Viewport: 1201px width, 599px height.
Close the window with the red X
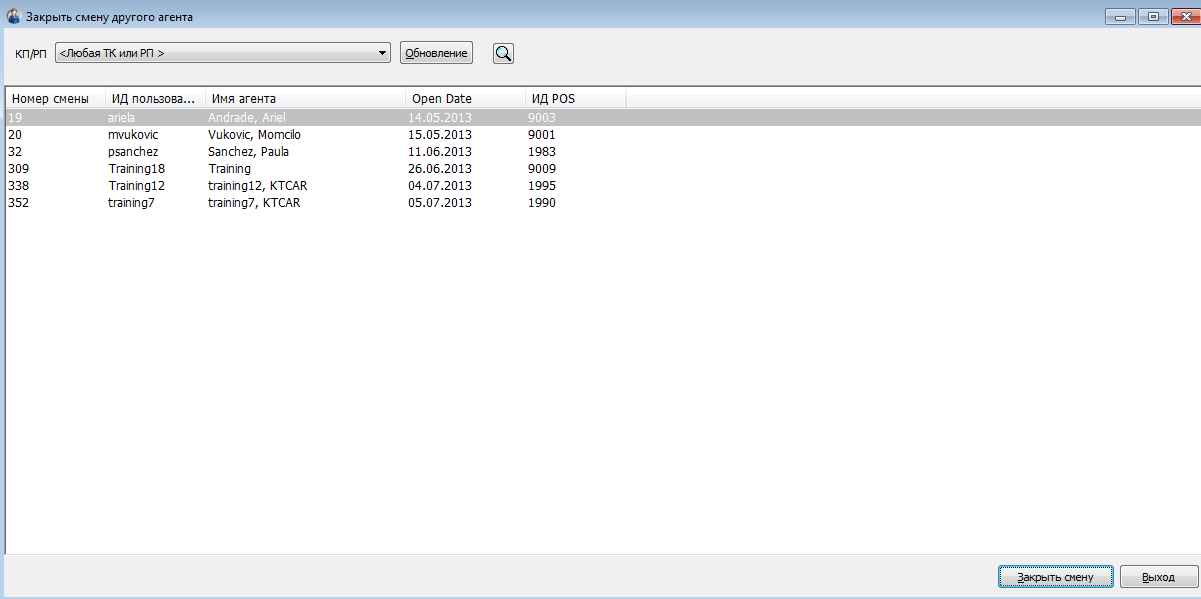tap(1185, 16)
